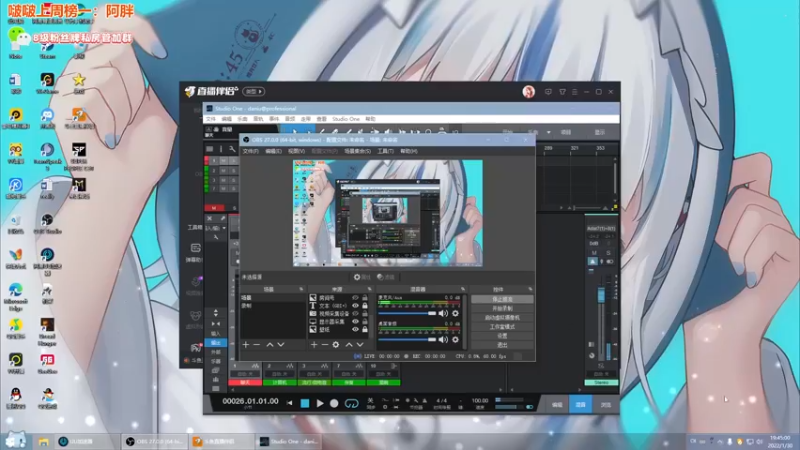
Task: Toggle lock on 文本 (GDI+) source
Action: coord(365,306)
